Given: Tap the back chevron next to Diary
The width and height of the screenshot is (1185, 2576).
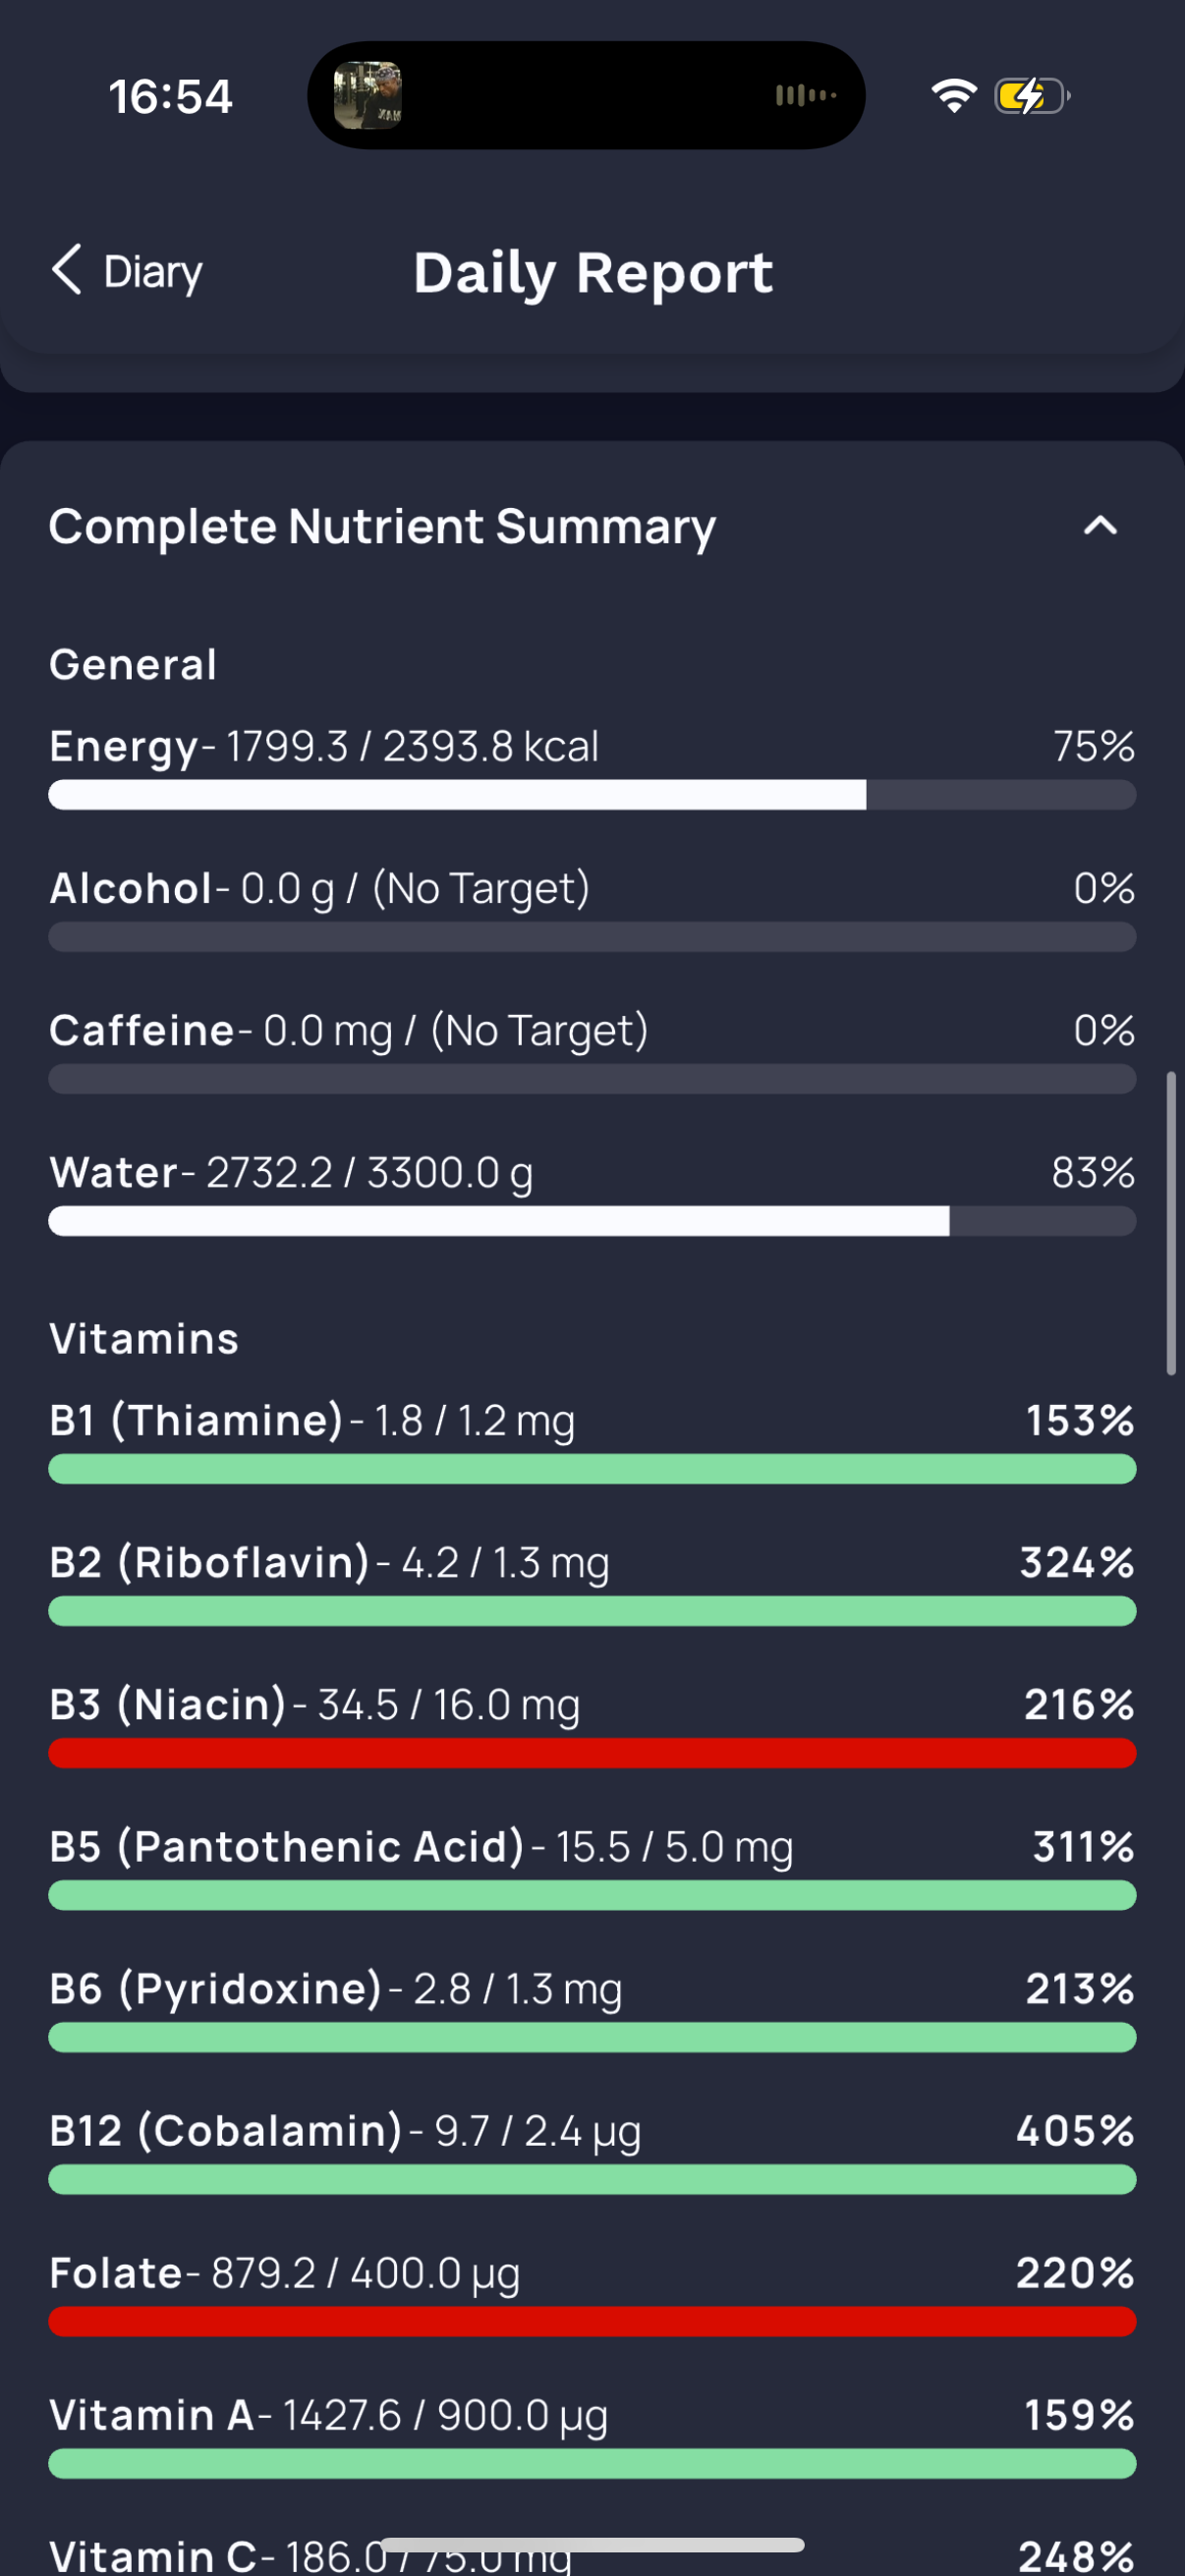Looking at the screenshot, I should tap(67, 270).
